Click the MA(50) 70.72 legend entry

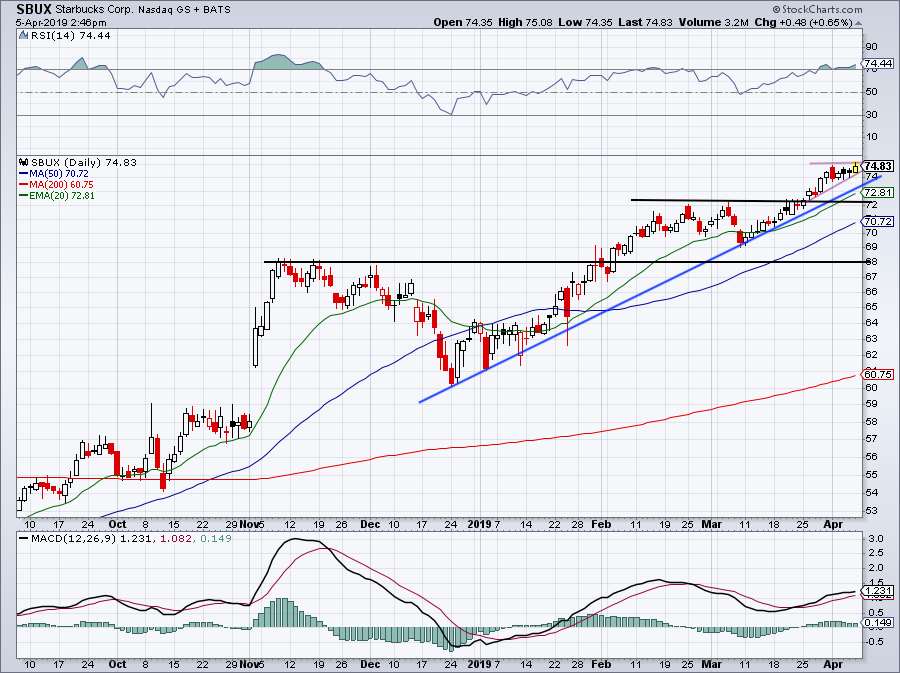tap(59, 174)
